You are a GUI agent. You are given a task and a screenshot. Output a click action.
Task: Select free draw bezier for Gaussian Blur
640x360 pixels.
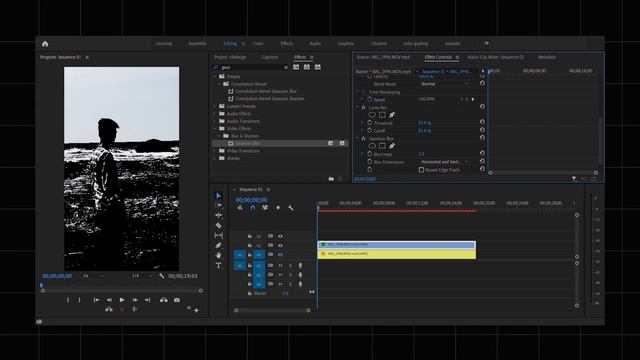[392, 146]
